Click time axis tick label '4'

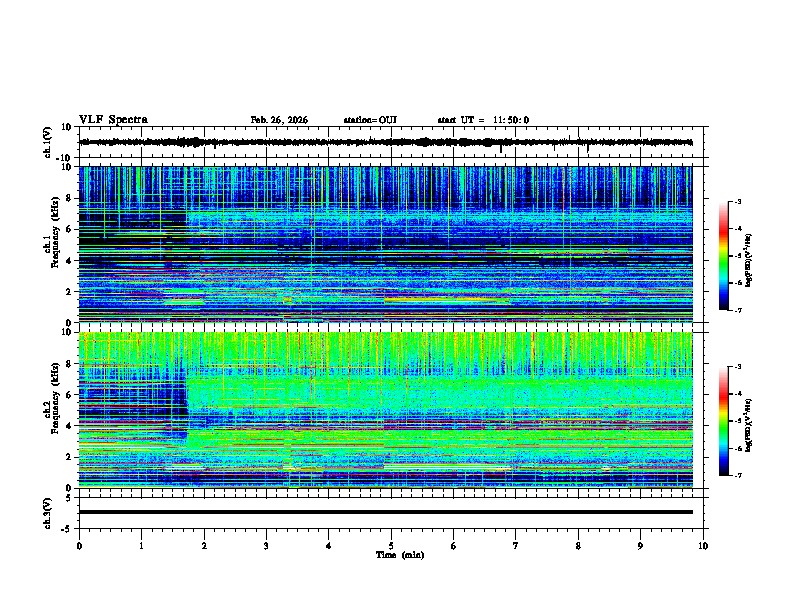click(x=329, y=546)
